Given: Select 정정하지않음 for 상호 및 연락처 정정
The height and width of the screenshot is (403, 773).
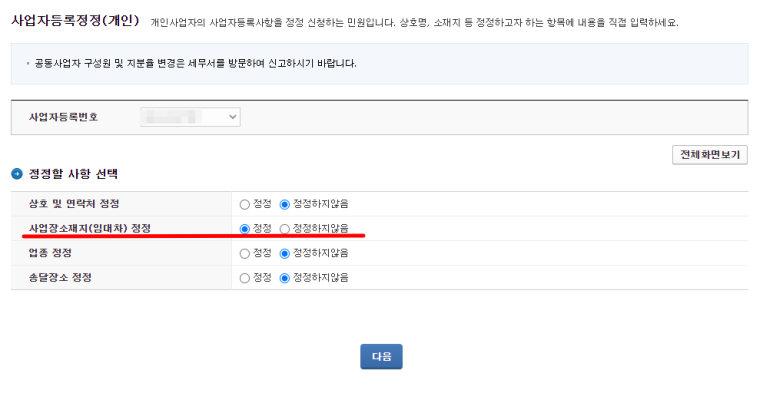Looking at the screenshot, I should click(x=285, y=204).
